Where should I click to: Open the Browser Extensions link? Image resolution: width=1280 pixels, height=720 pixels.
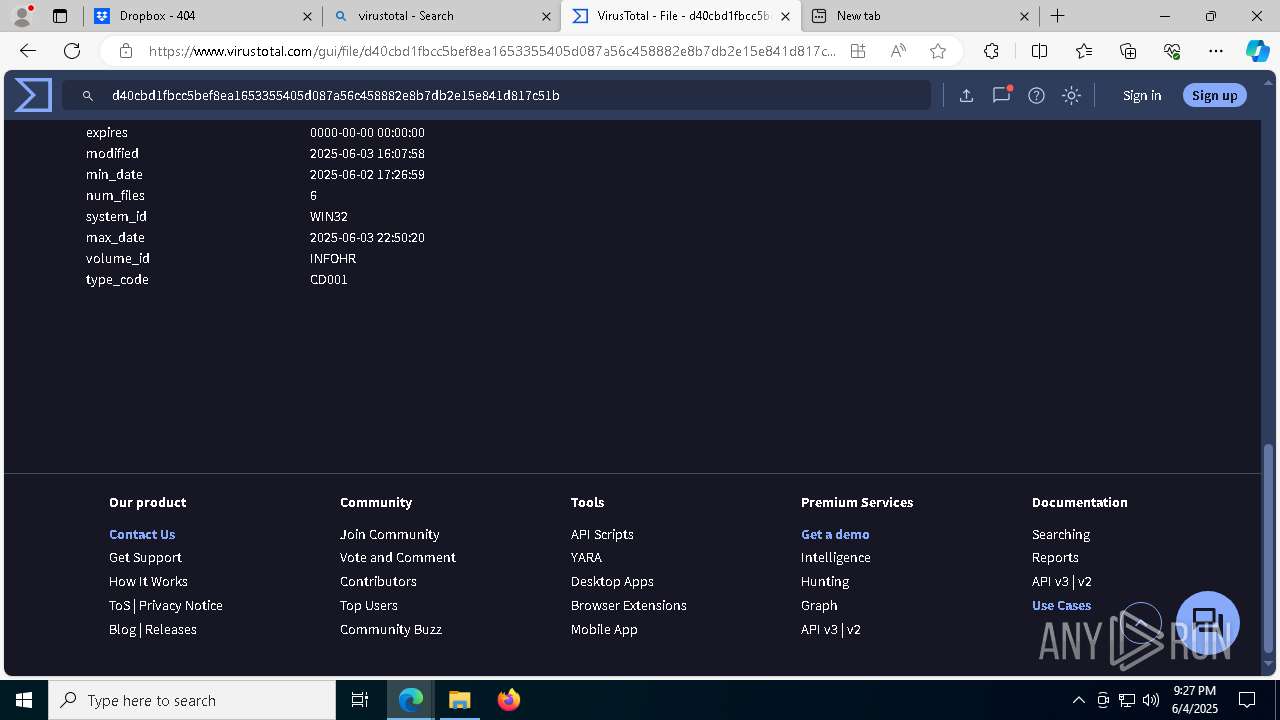[629, 606]
